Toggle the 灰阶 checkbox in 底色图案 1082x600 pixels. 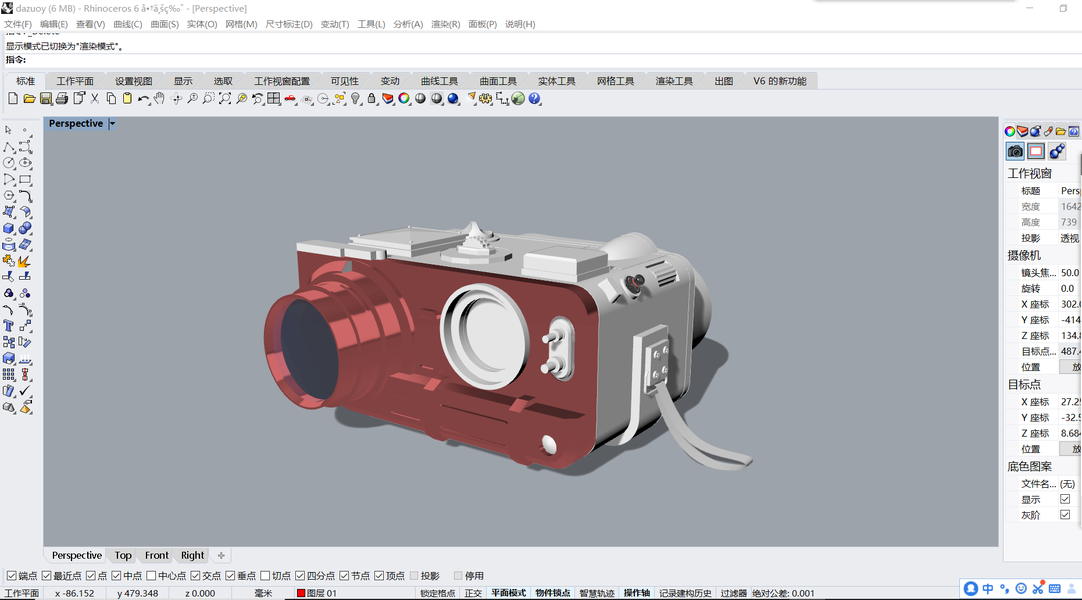click(x=1065, y=514)
